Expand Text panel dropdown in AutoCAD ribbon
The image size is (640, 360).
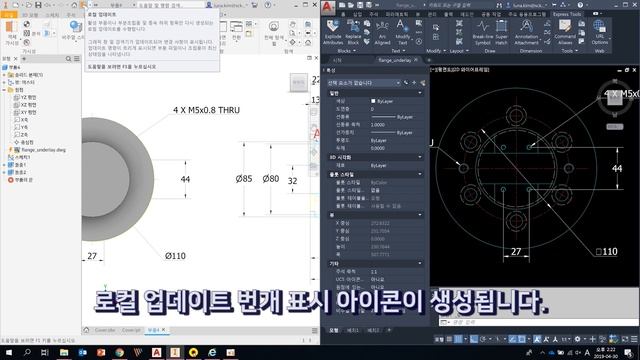[x=404, y=51]
